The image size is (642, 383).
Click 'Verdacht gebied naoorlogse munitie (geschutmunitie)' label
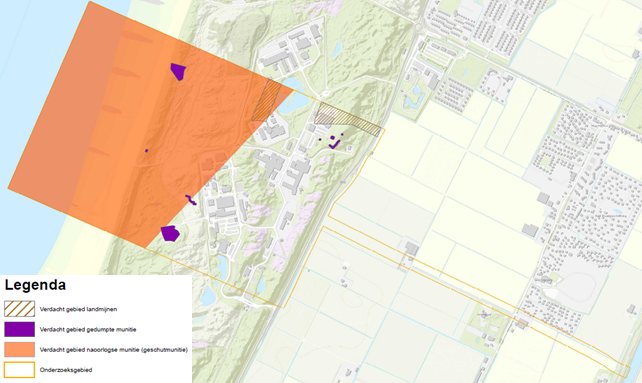114,350
